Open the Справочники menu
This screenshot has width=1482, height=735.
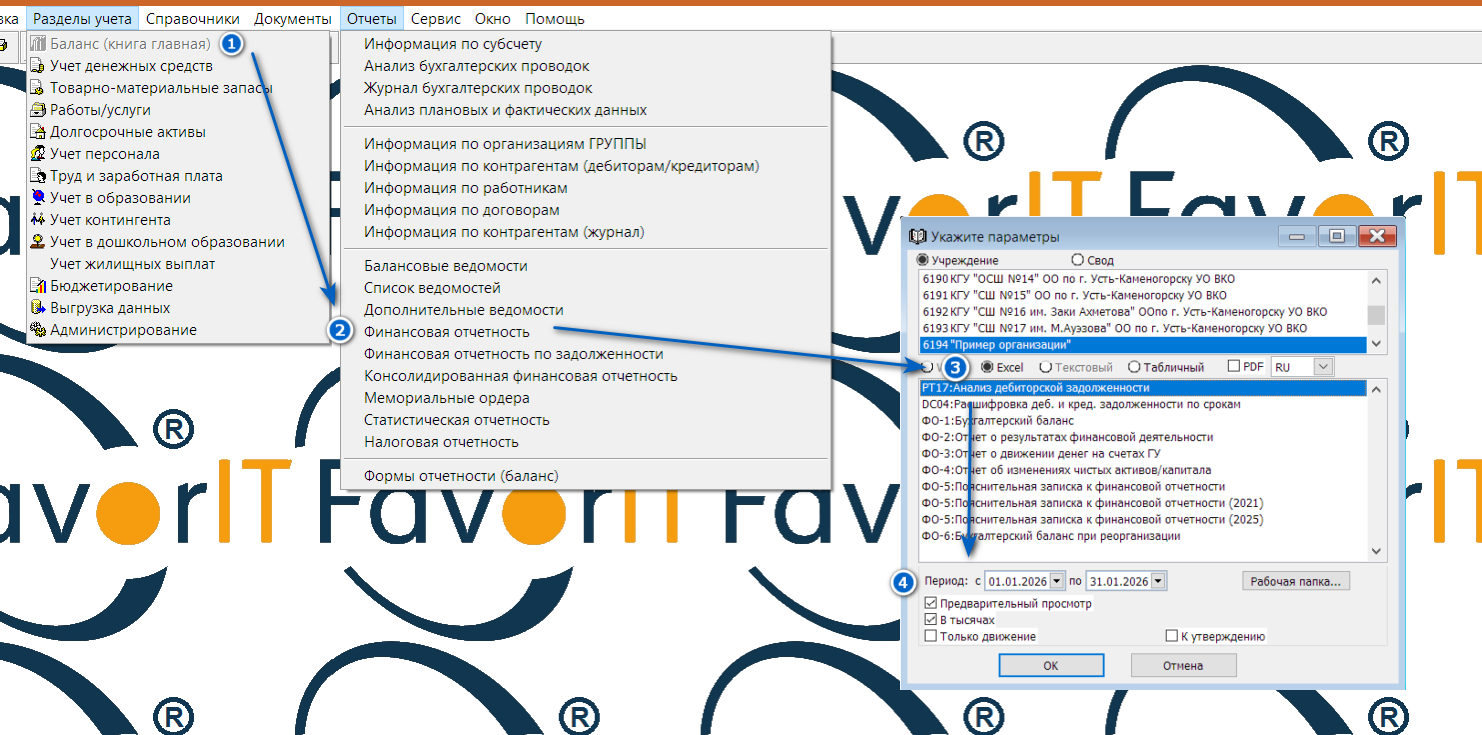pyautogui.click(x=192, y=19)
